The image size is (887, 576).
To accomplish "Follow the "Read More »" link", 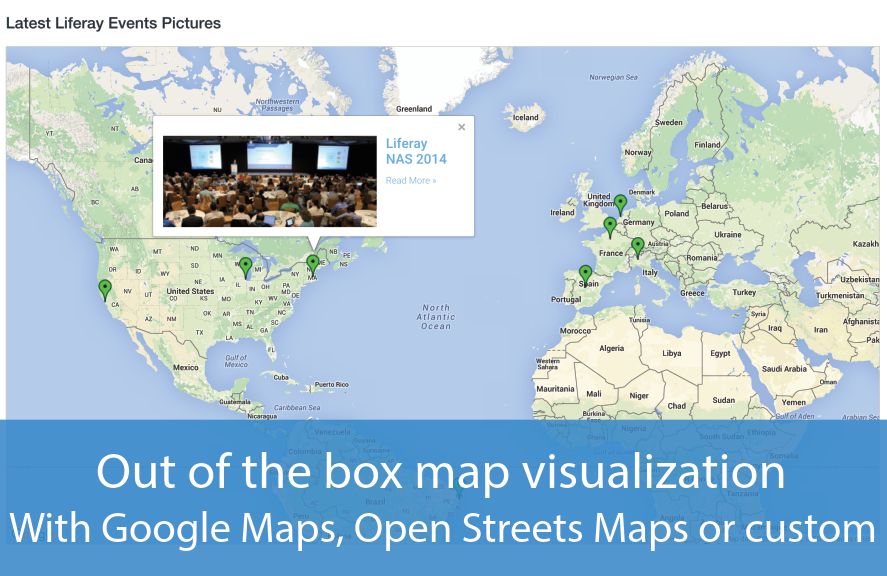I will [x=410, y=181].
